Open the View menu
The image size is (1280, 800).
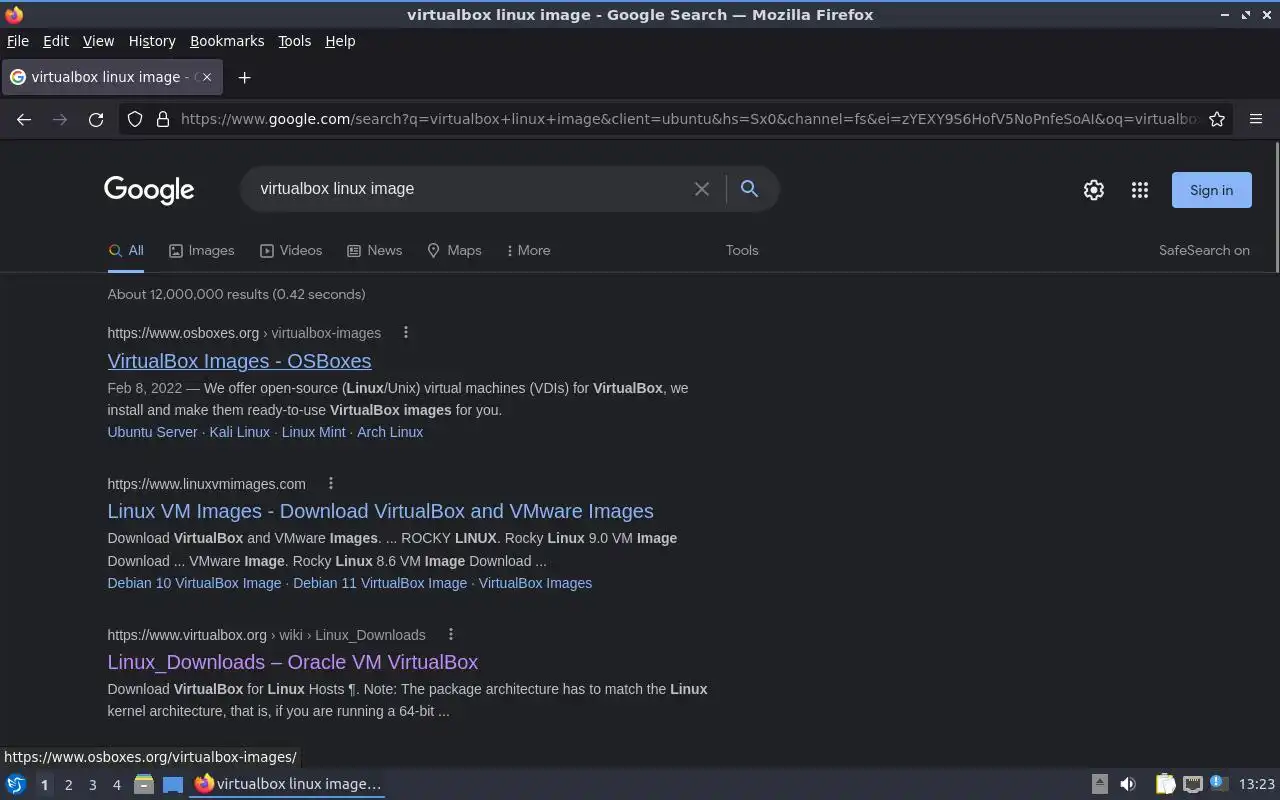[98, 41]
